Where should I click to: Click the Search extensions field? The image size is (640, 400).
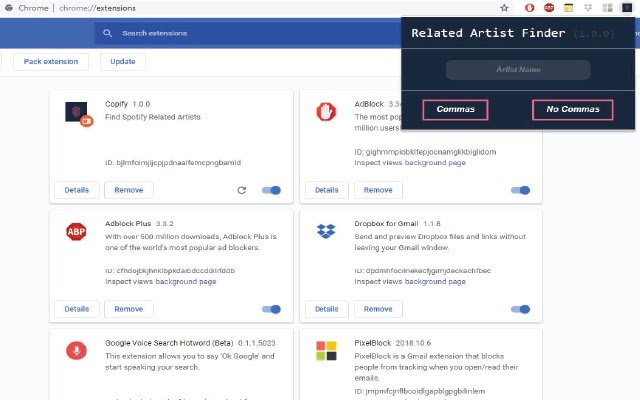pyautogui.click(x=249, y=33)
